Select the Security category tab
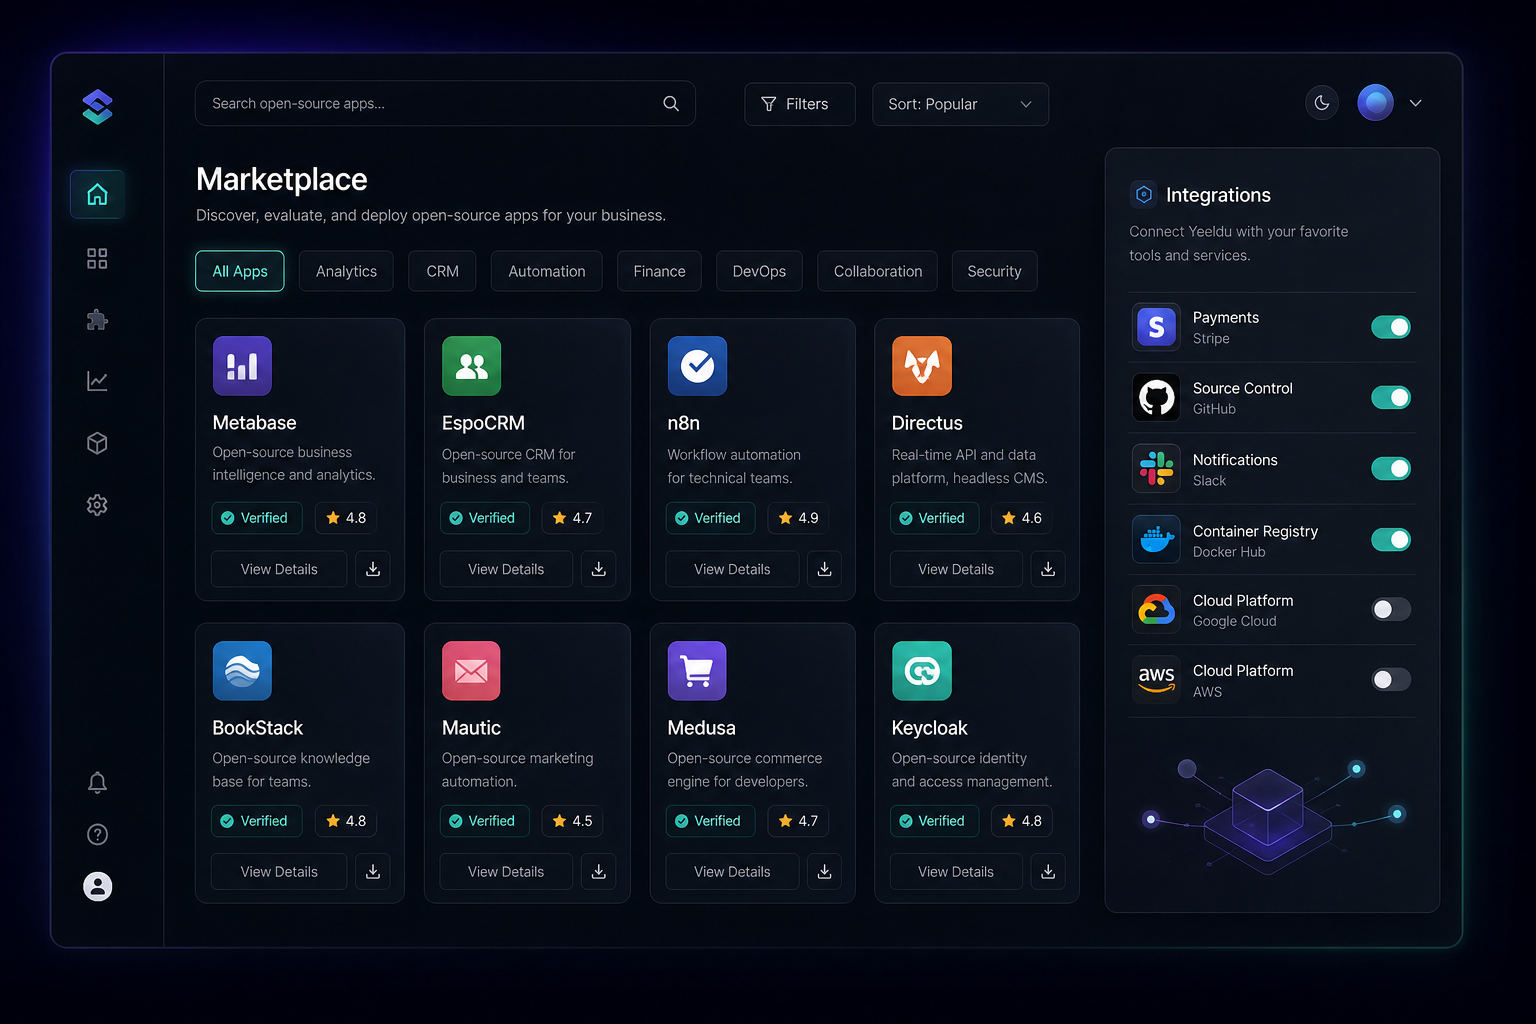Screen dimensions: 1536x1024 click(994, 271)
